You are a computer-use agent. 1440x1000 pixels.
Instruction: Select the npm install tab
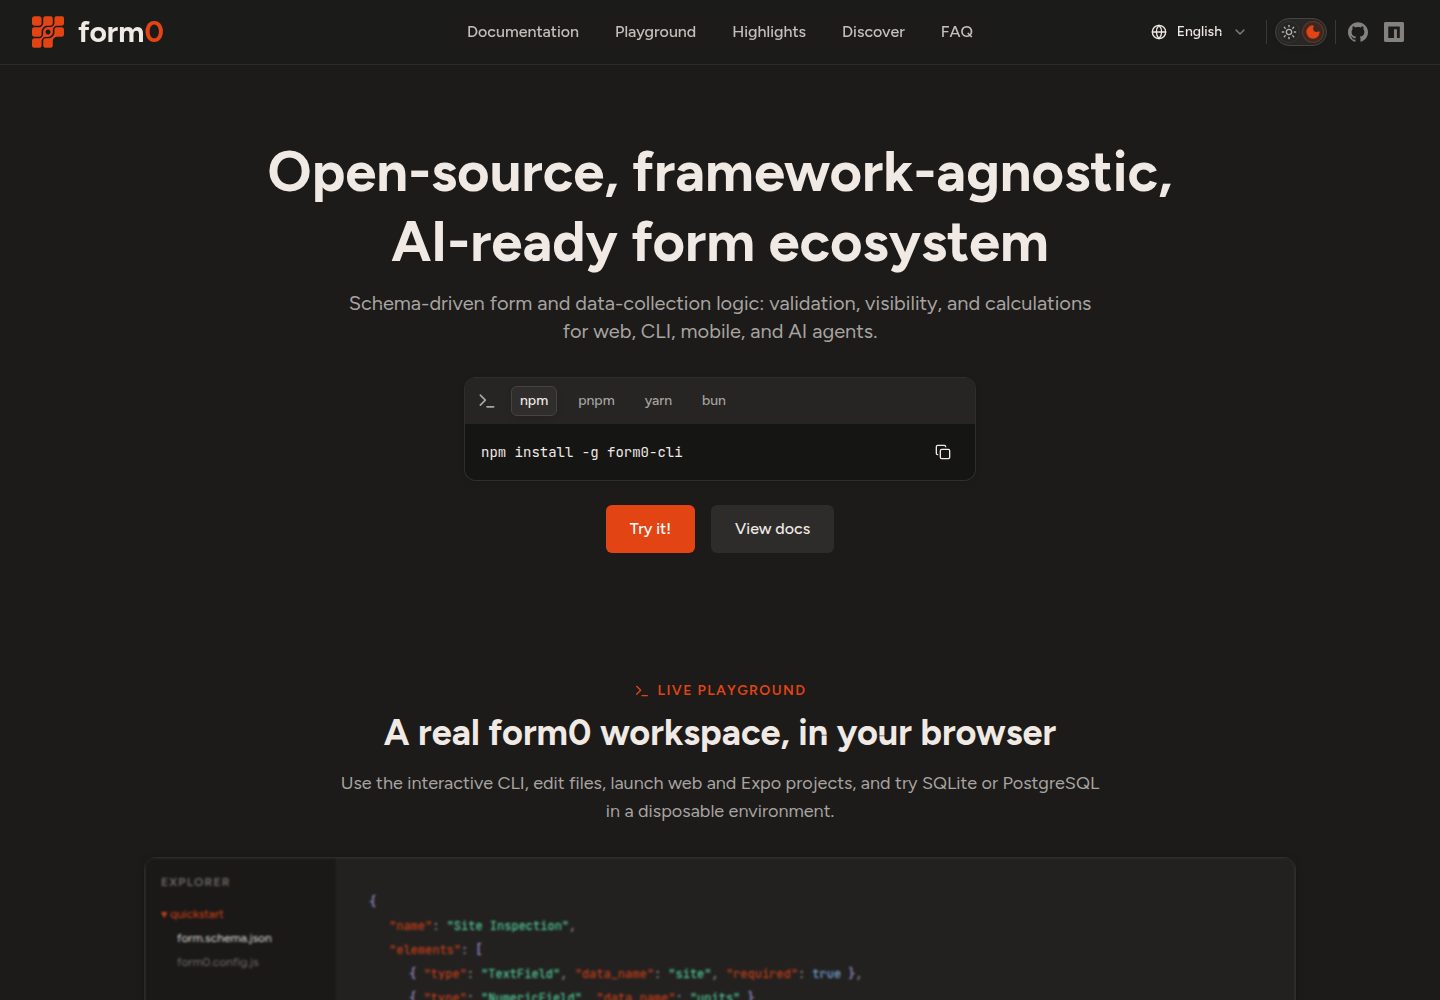534,400
